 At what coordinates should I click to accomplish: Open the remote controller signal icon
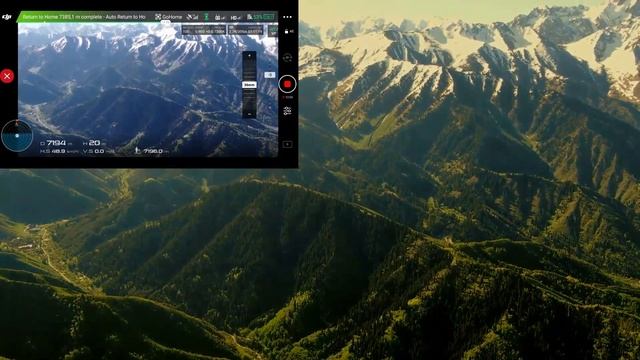(220, 17)
